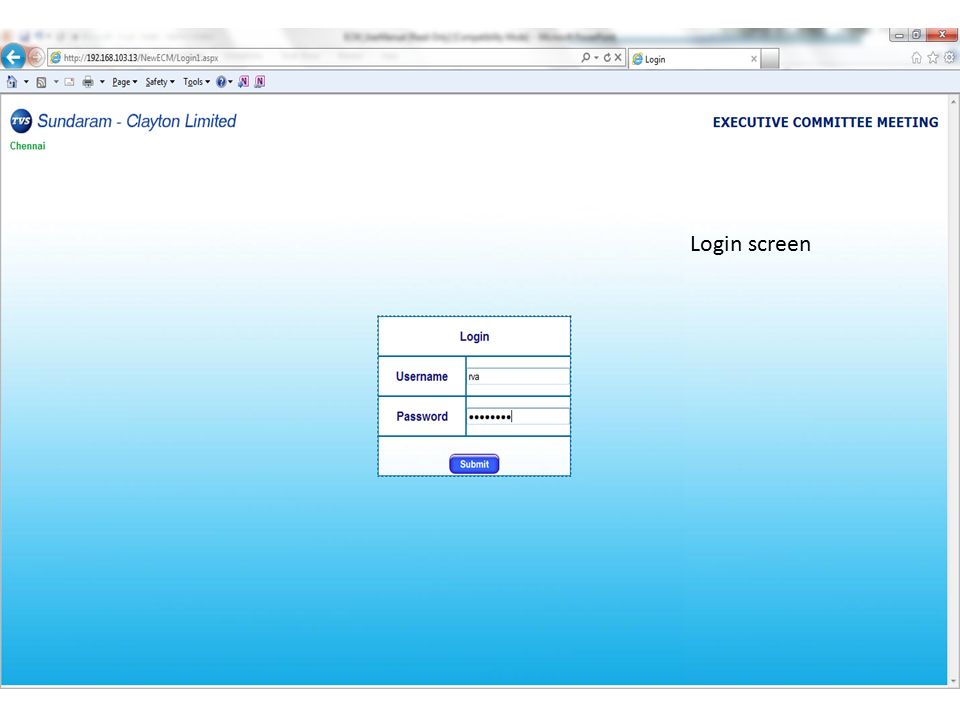Go back with the browser Back arrow
This screenshot has width=960, height=720.
tap(13, 58)
